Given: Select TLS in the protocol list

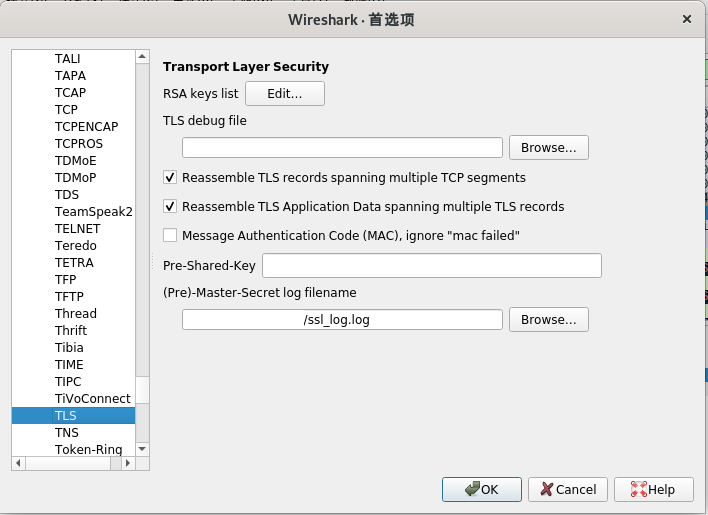Looking at the screenshot, I should click(66, 415).
